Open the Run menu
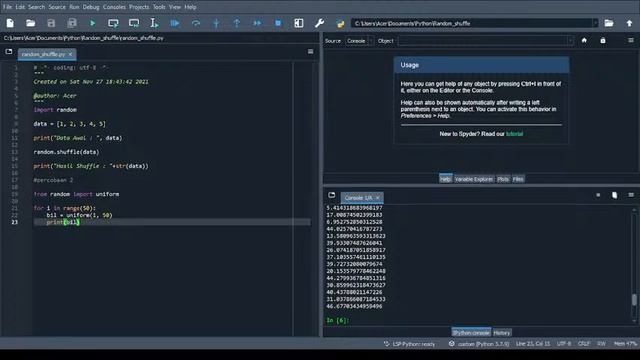 click(74, 7)
